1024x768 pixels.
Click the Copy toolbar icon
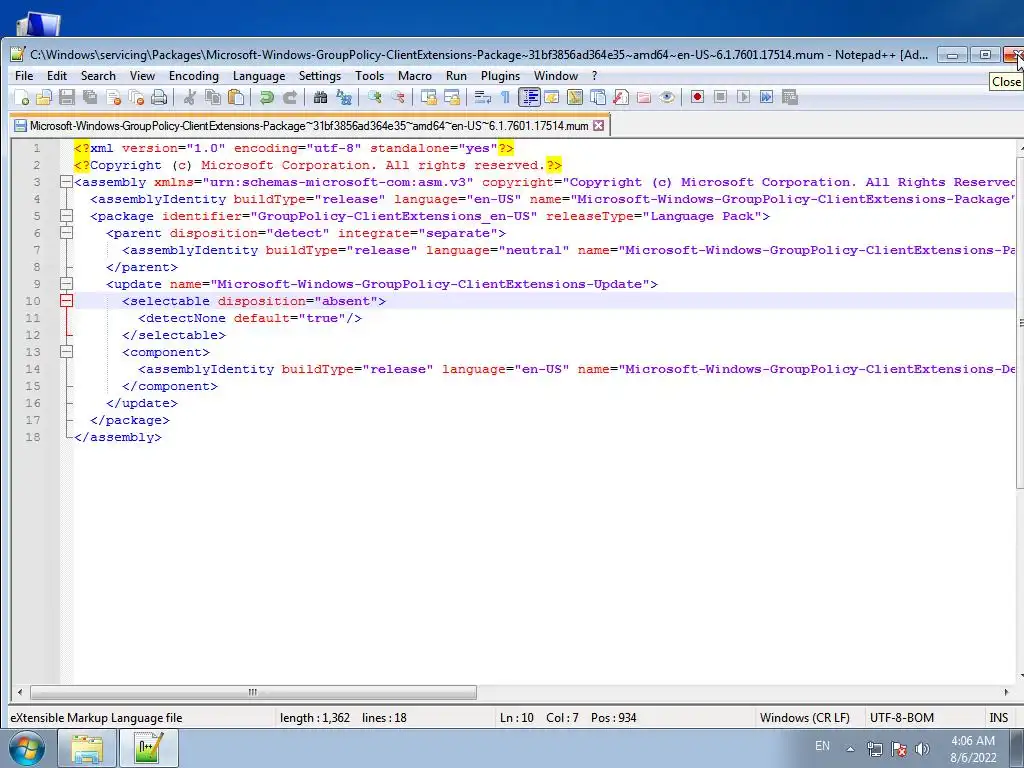pos(213,98)
